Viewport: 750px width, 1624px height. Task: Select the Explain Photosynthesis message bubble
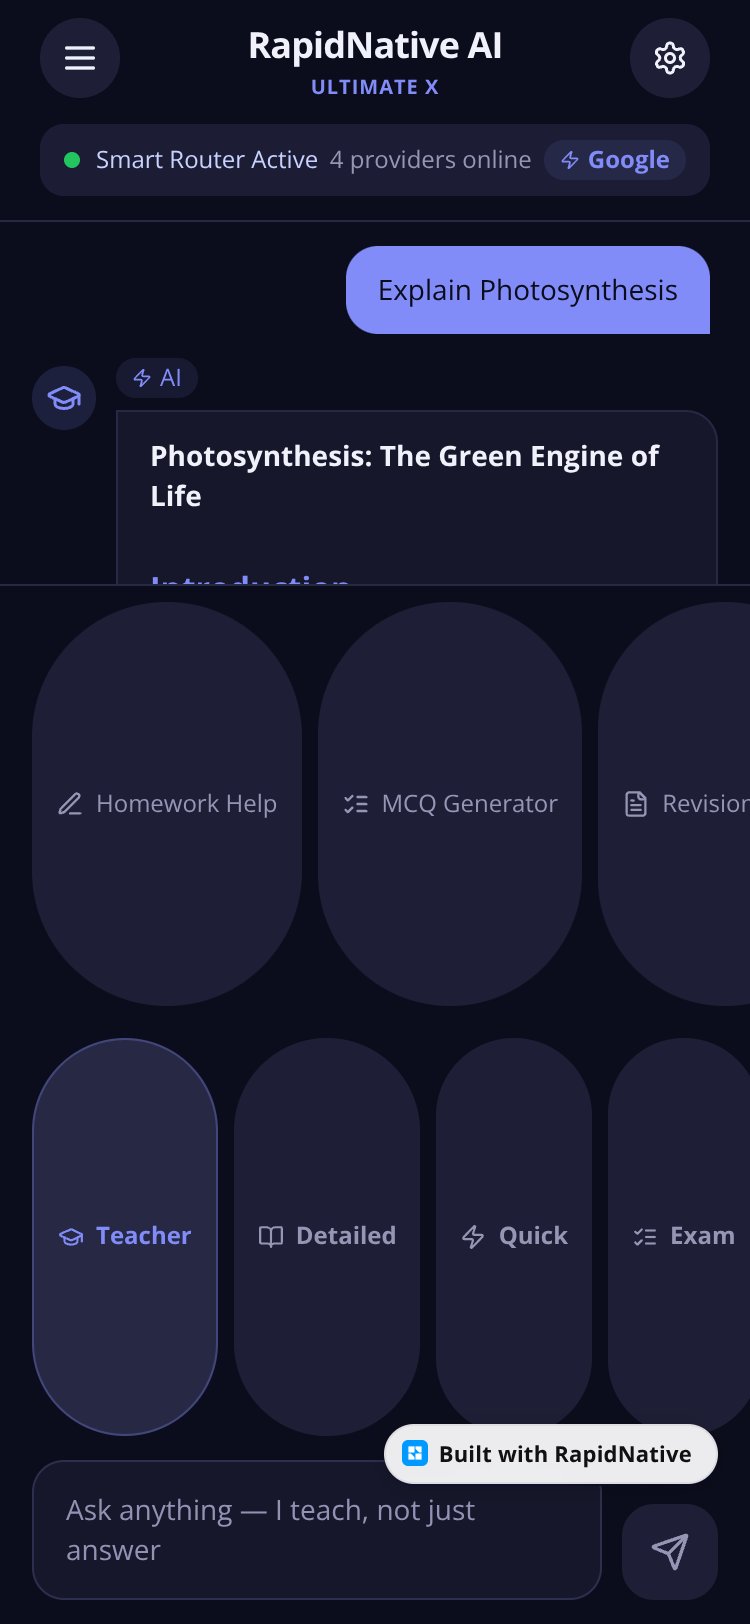tap(528, 290)
